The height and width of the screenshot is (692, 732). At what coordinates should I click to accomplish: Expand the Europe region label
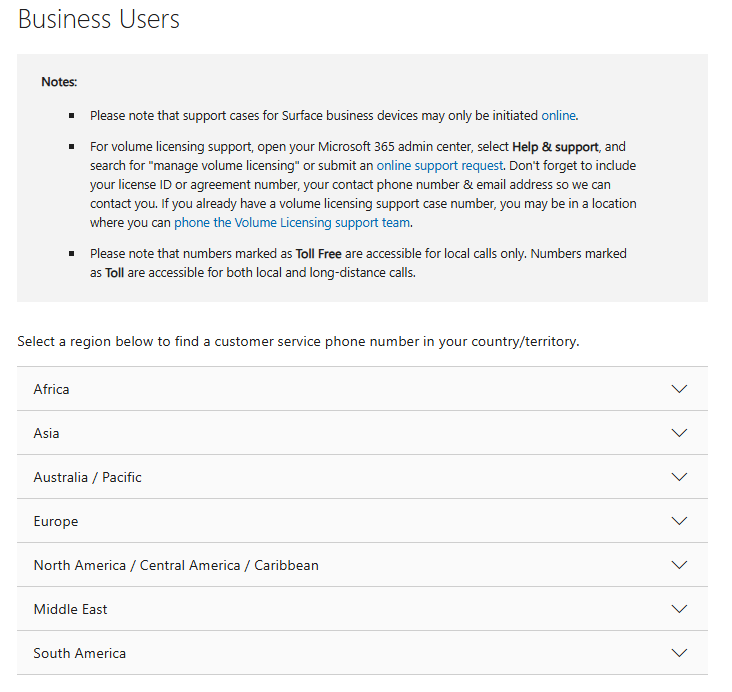[55, 521]
